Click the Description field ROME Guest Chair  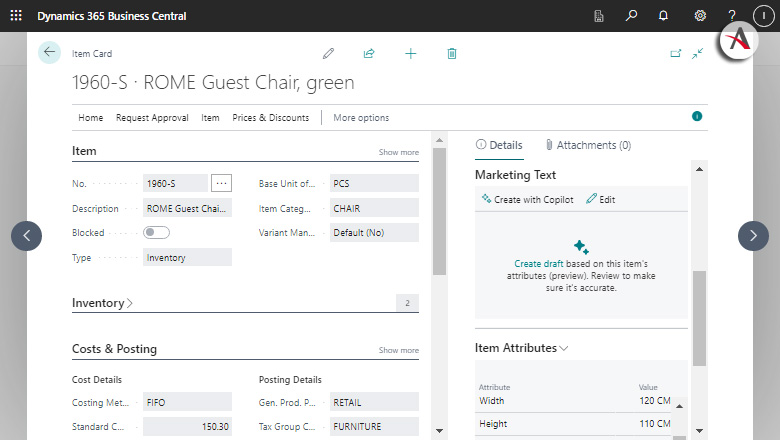[x=187, y=208]
